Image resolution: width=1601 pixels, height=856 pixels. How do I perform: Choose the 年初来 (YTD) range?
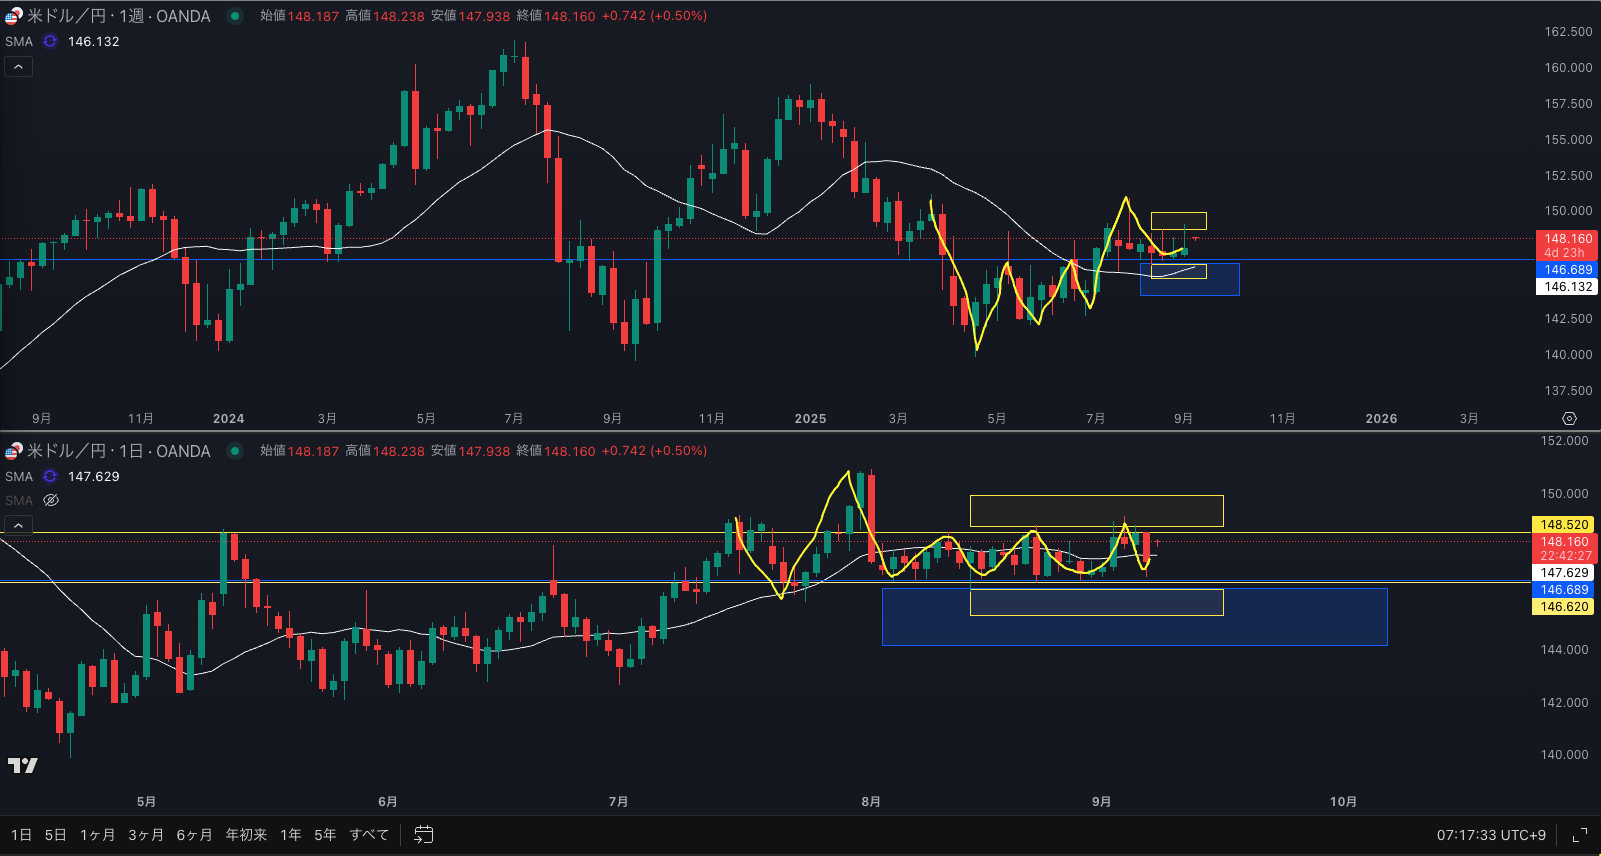[246, 834]
